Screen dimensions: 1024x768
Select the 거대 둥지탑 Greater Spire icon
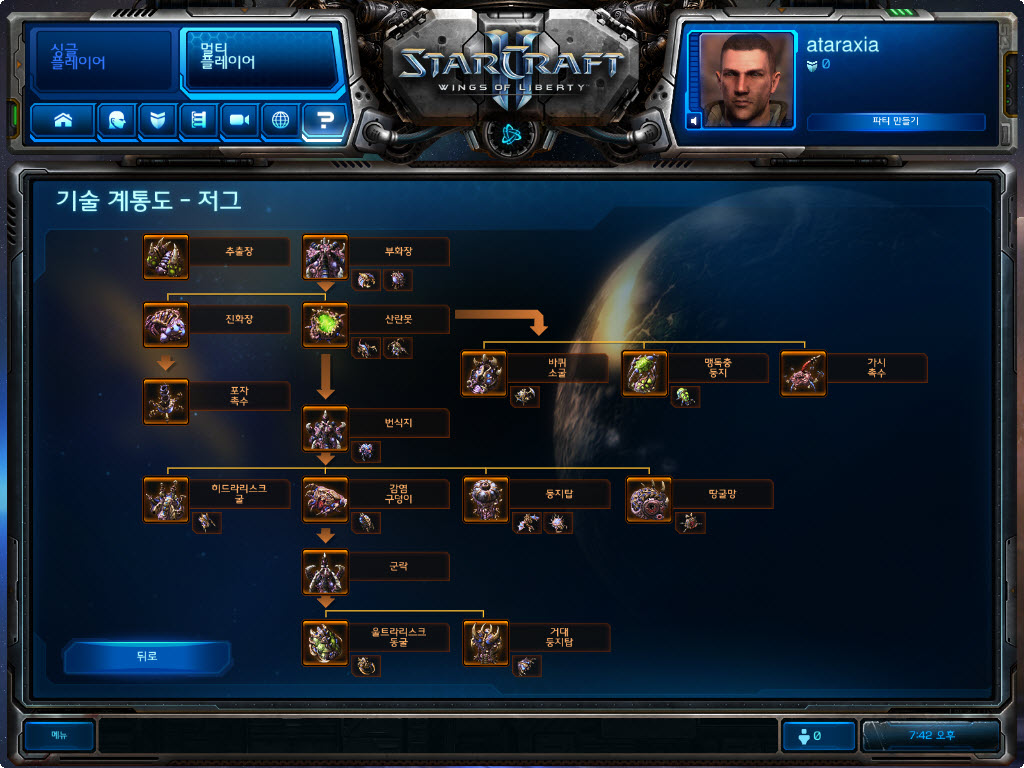pyautogui.click(x=486, y=643)
